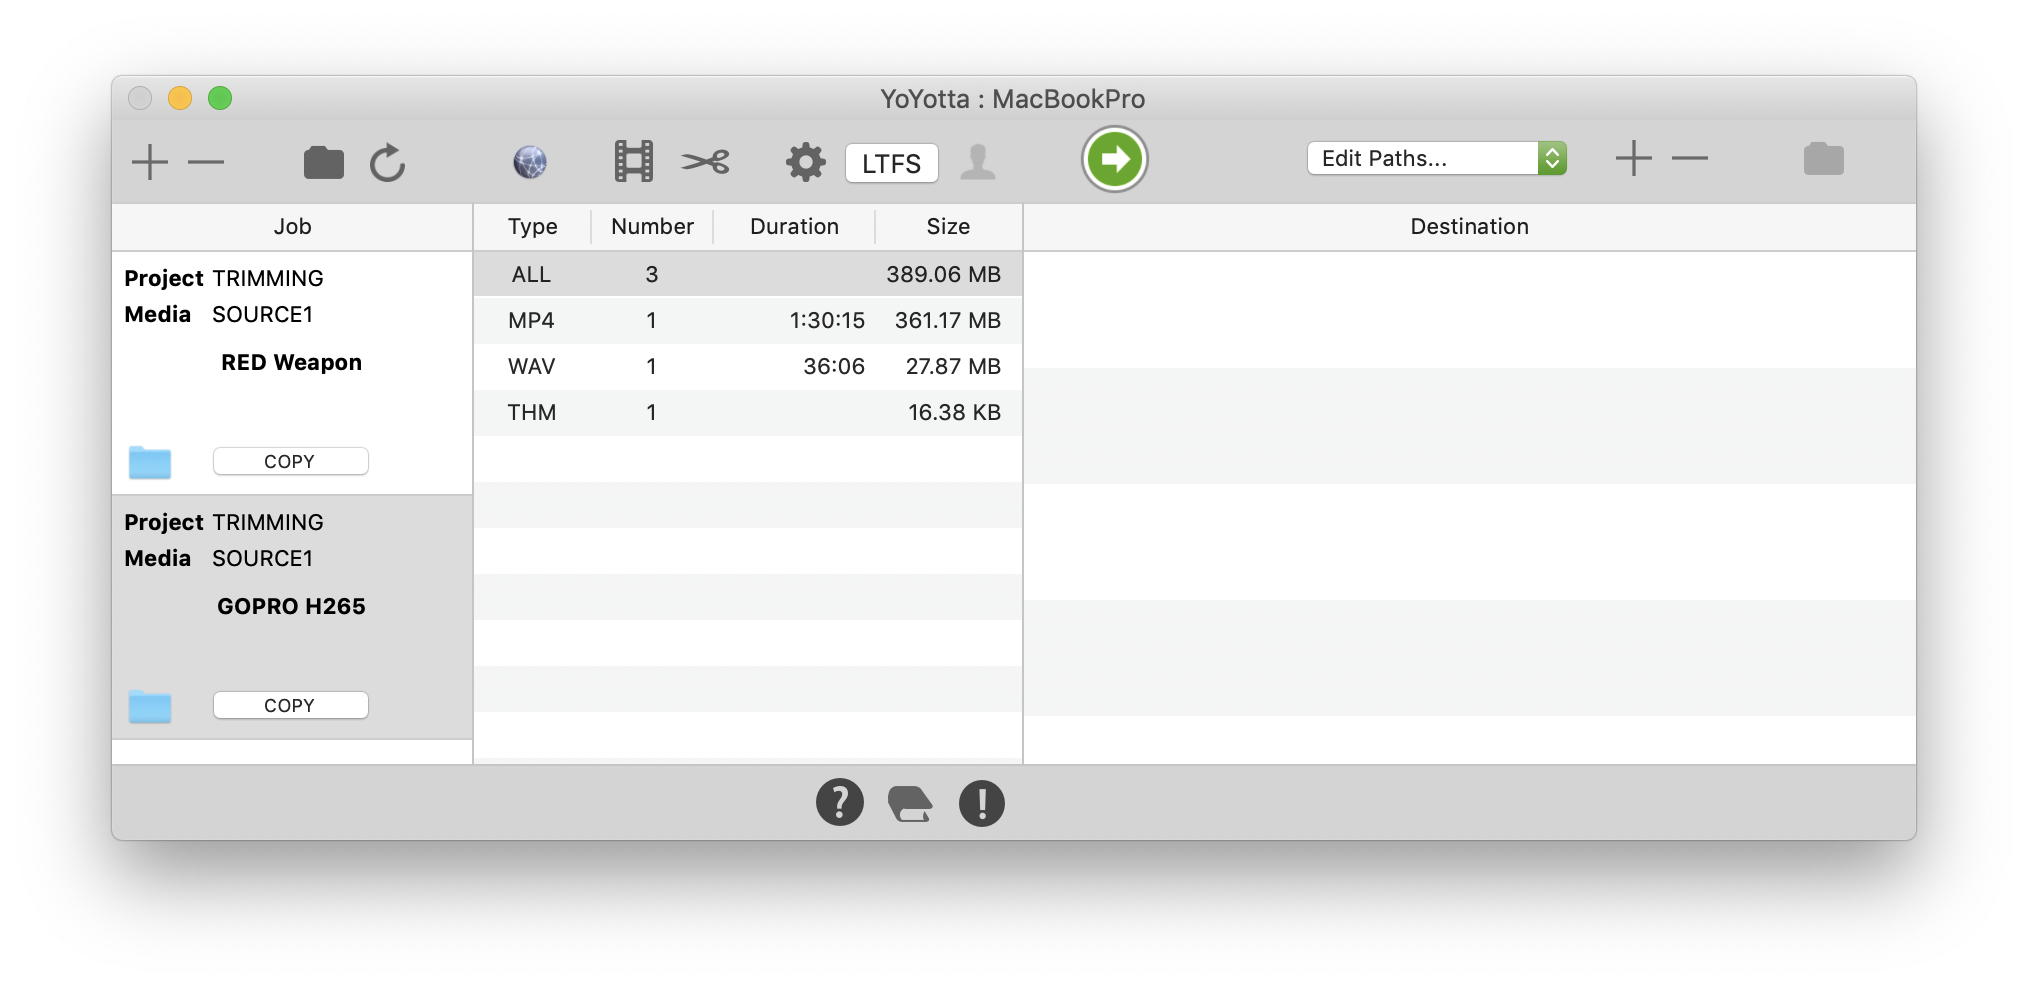Click the user silhouette icon

pos(978,161)
